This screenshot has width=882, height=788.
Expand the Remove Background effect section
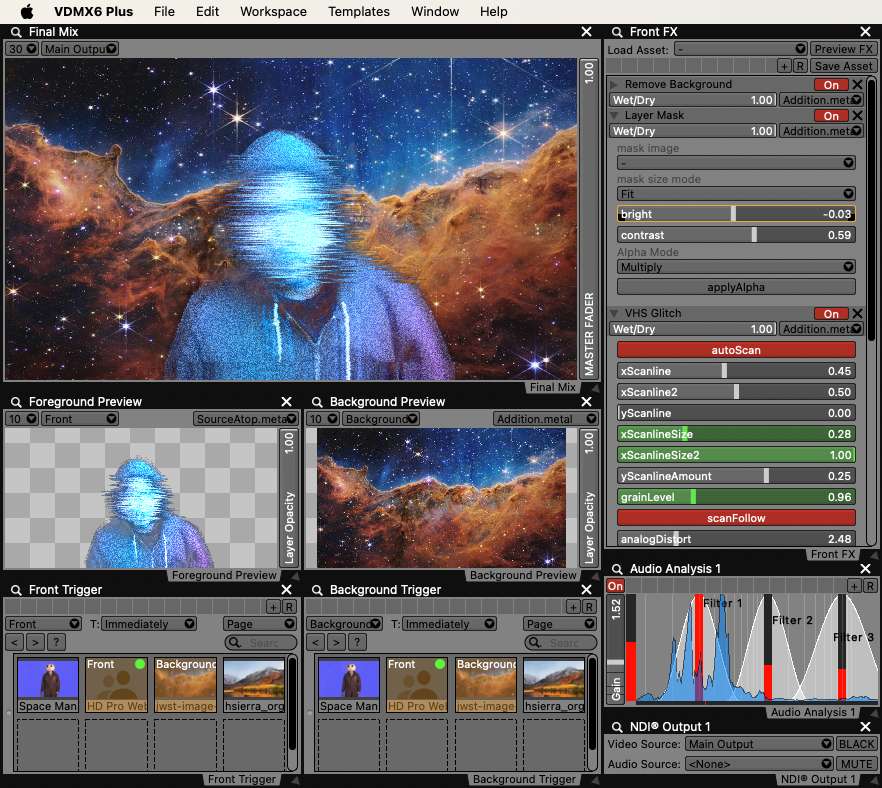[614, 85]
